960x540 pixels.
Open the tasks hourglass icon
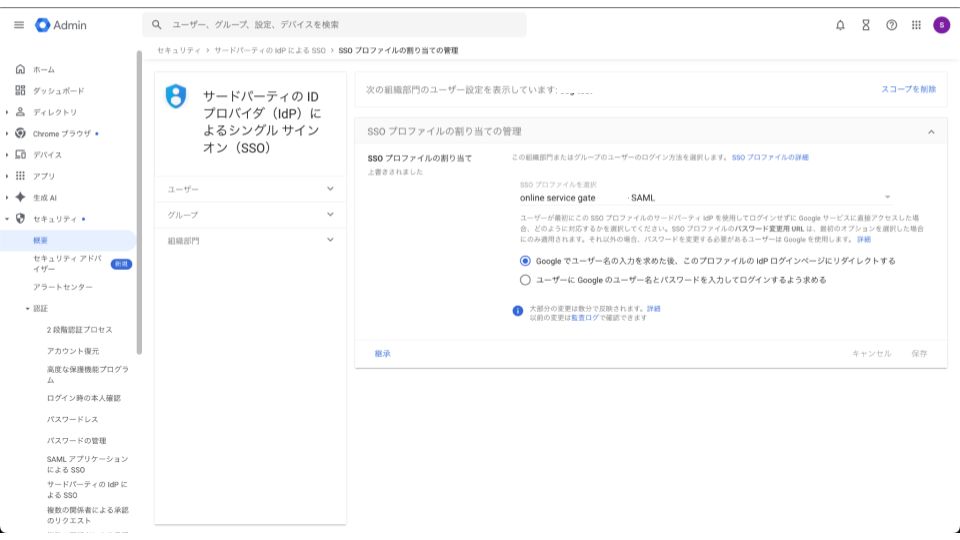point(866,25)
